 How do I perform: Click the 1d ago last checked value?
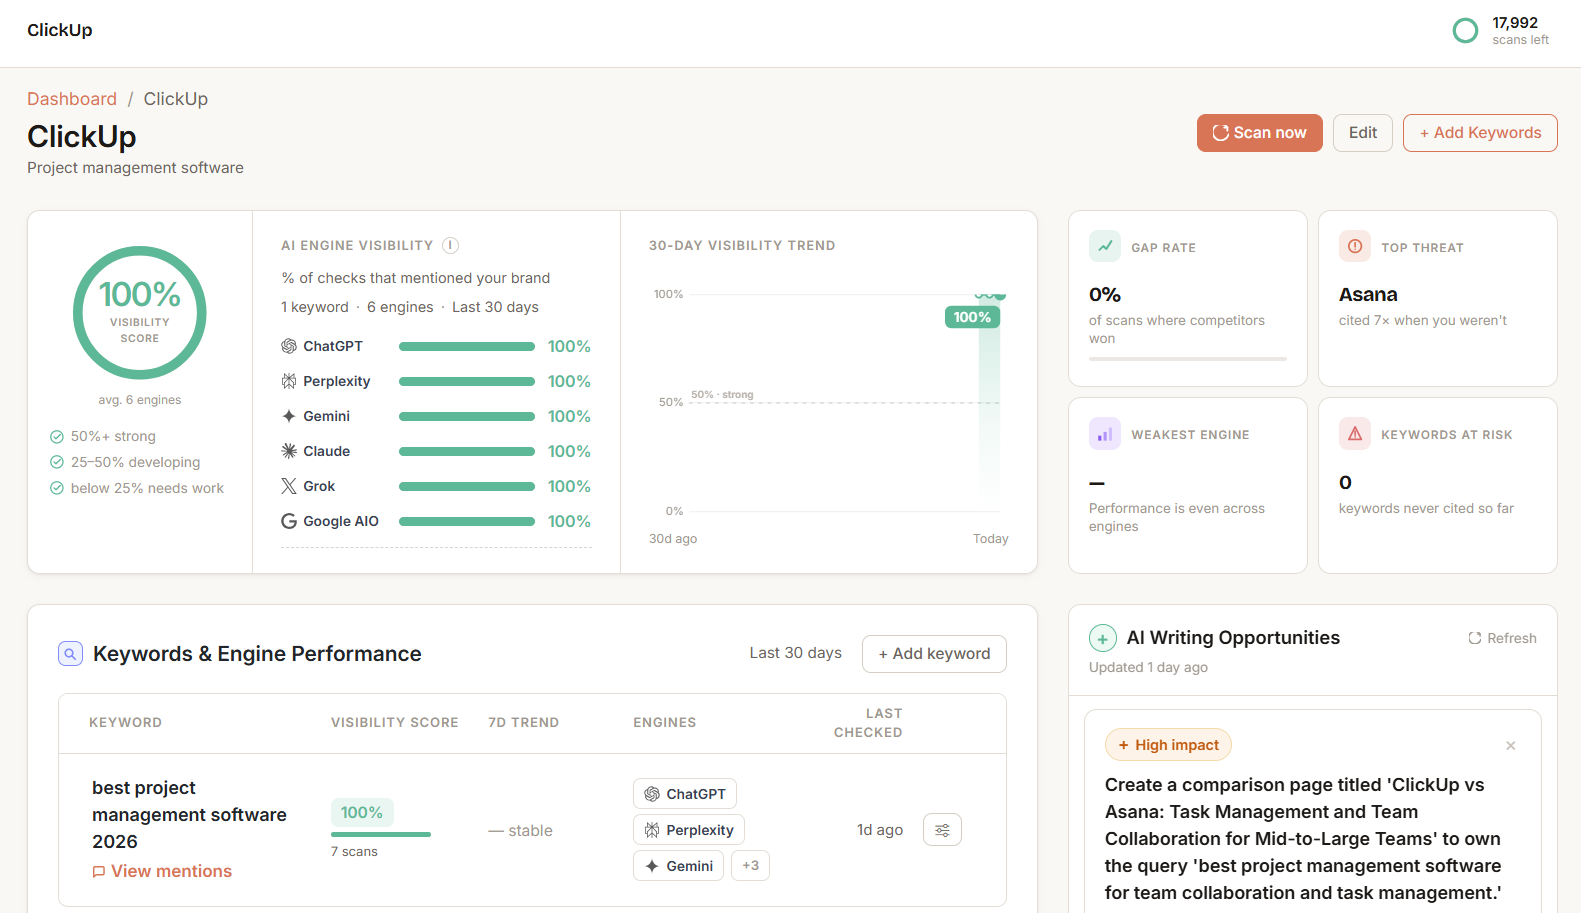(x=880, y=830)
